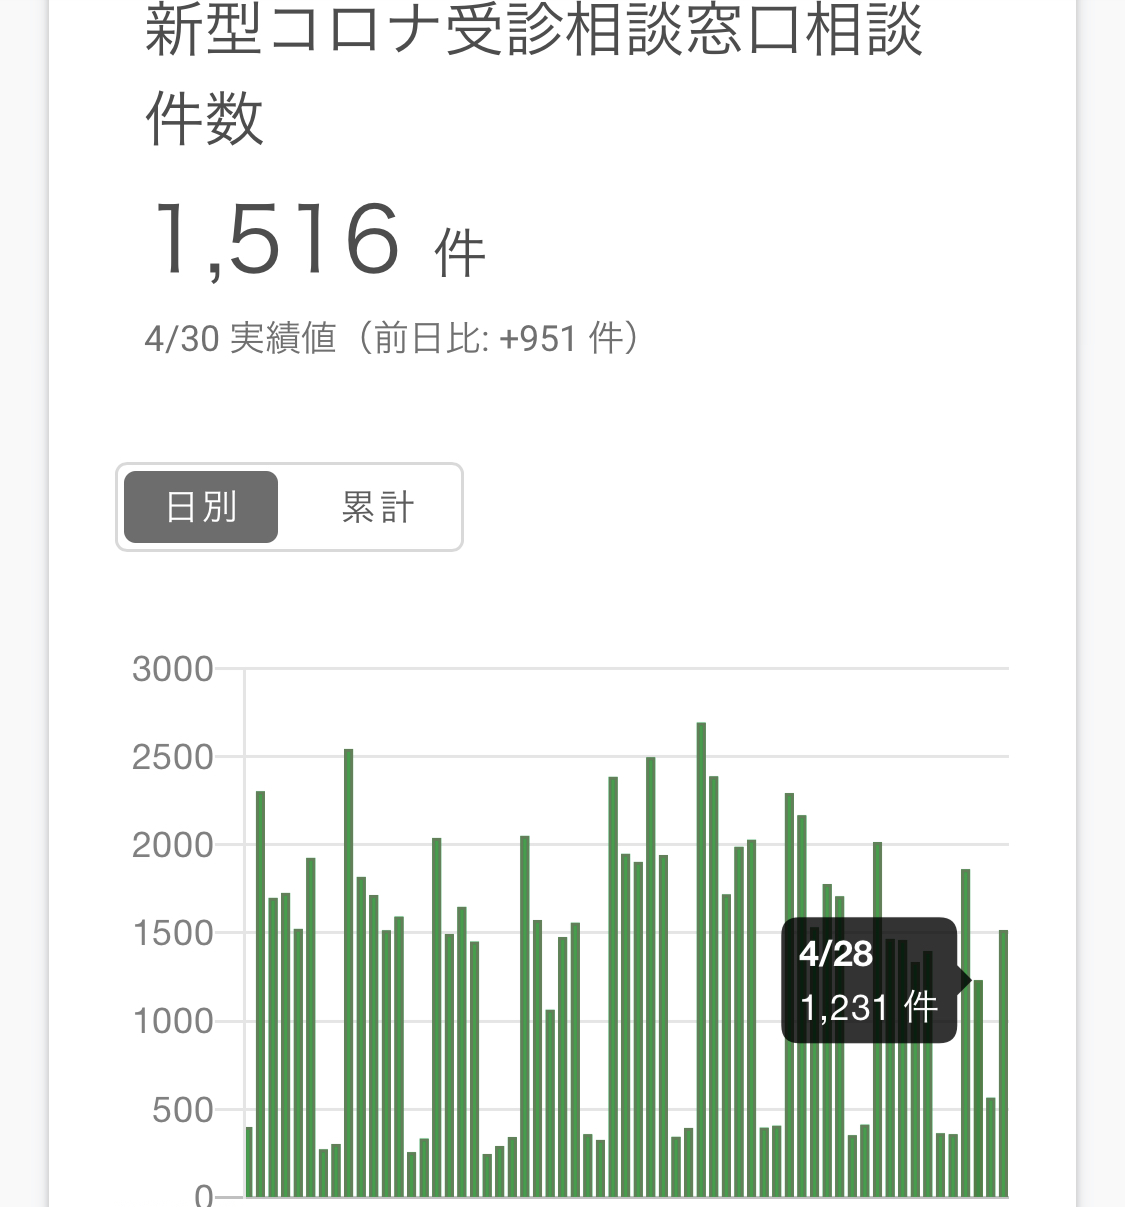
Task: Click the 1000 y-axis label
Action: coord(173,1021)
